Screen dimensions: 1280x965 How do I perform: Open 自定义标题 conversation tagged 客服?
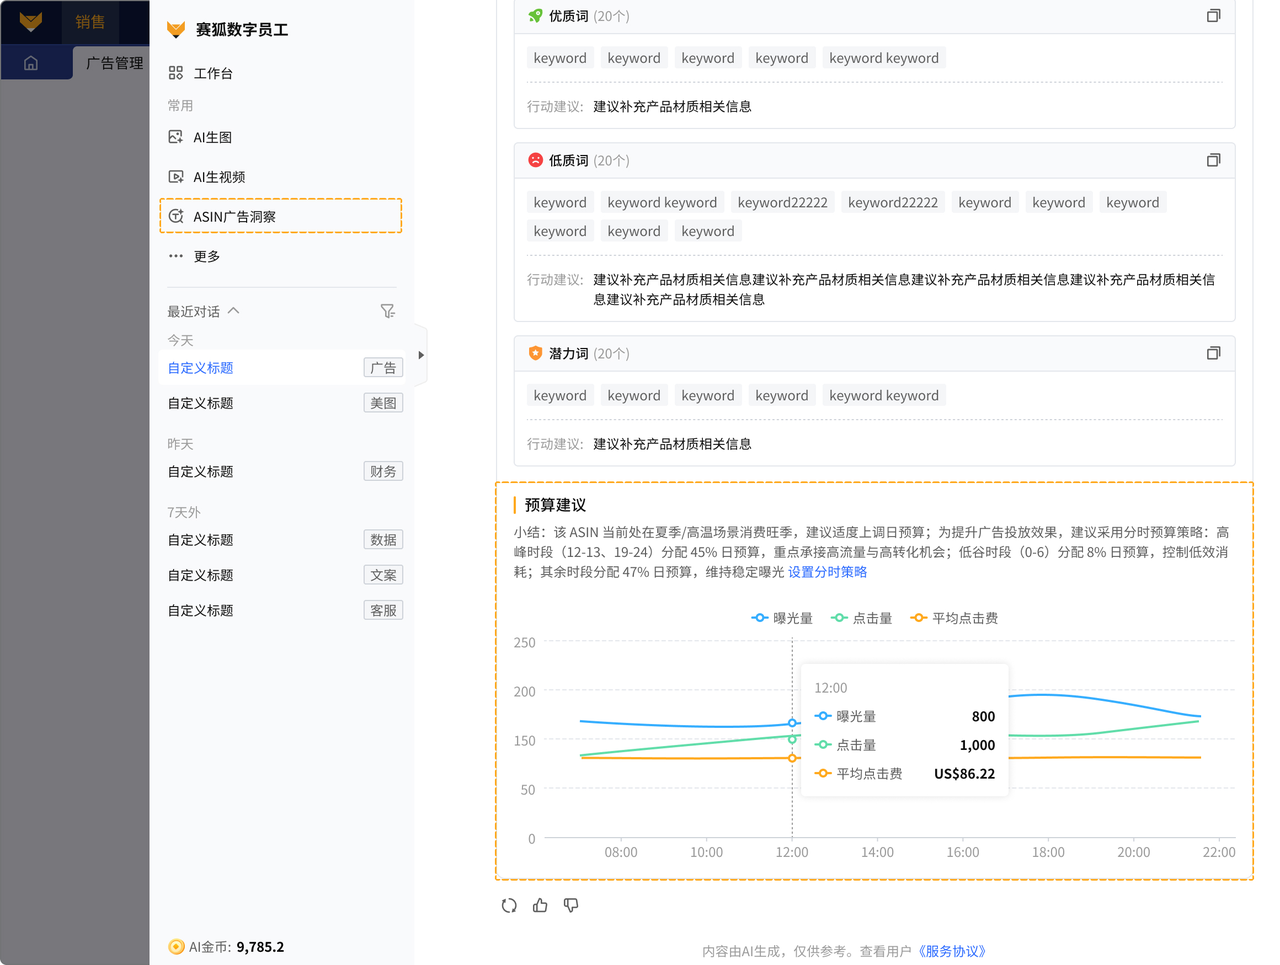point(285,610)
